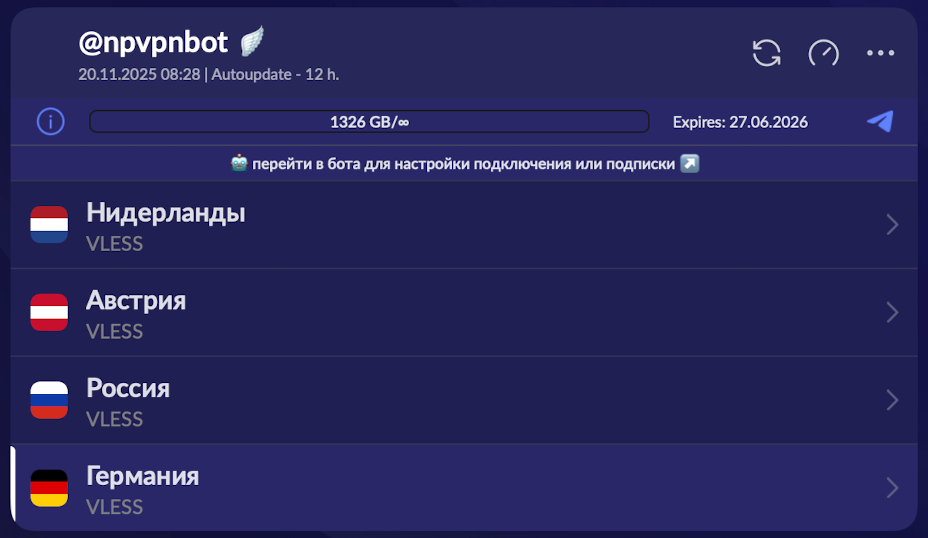Screen dimensions: 928x538
Task: Open the bot setup link banner
Action: [x=464, y=164]
